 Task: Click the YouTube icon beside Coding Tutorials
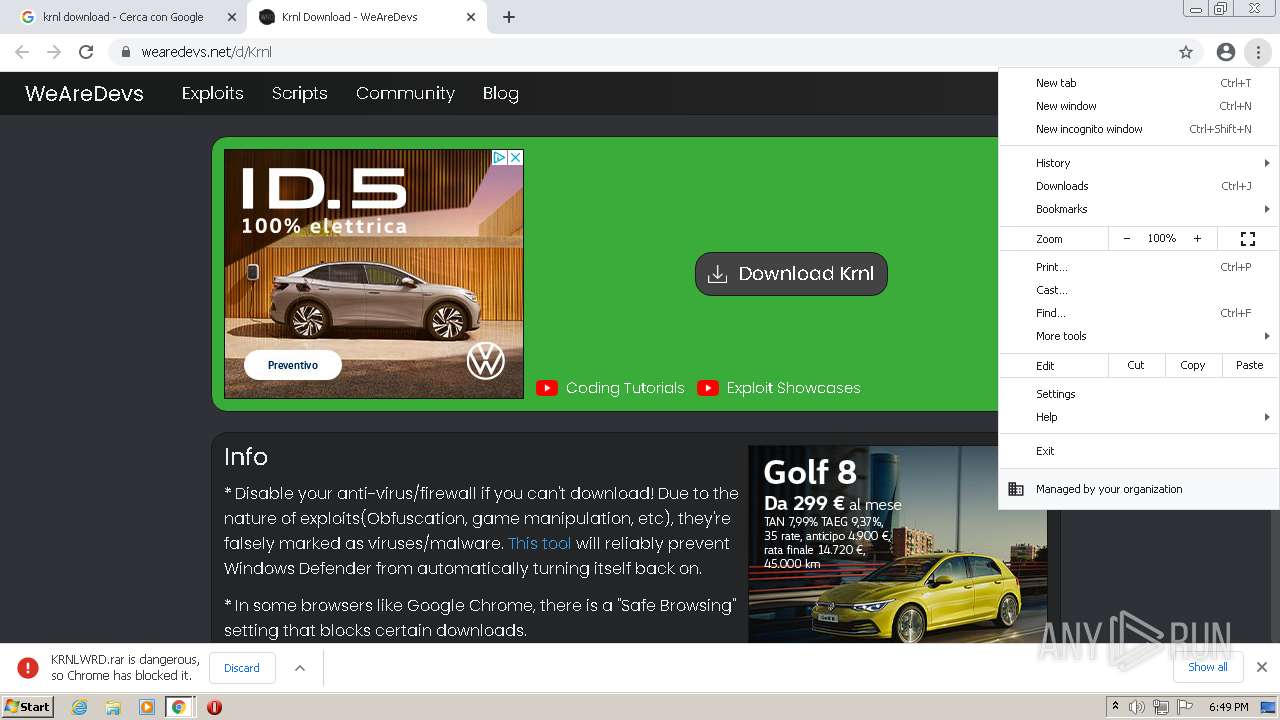547,388
